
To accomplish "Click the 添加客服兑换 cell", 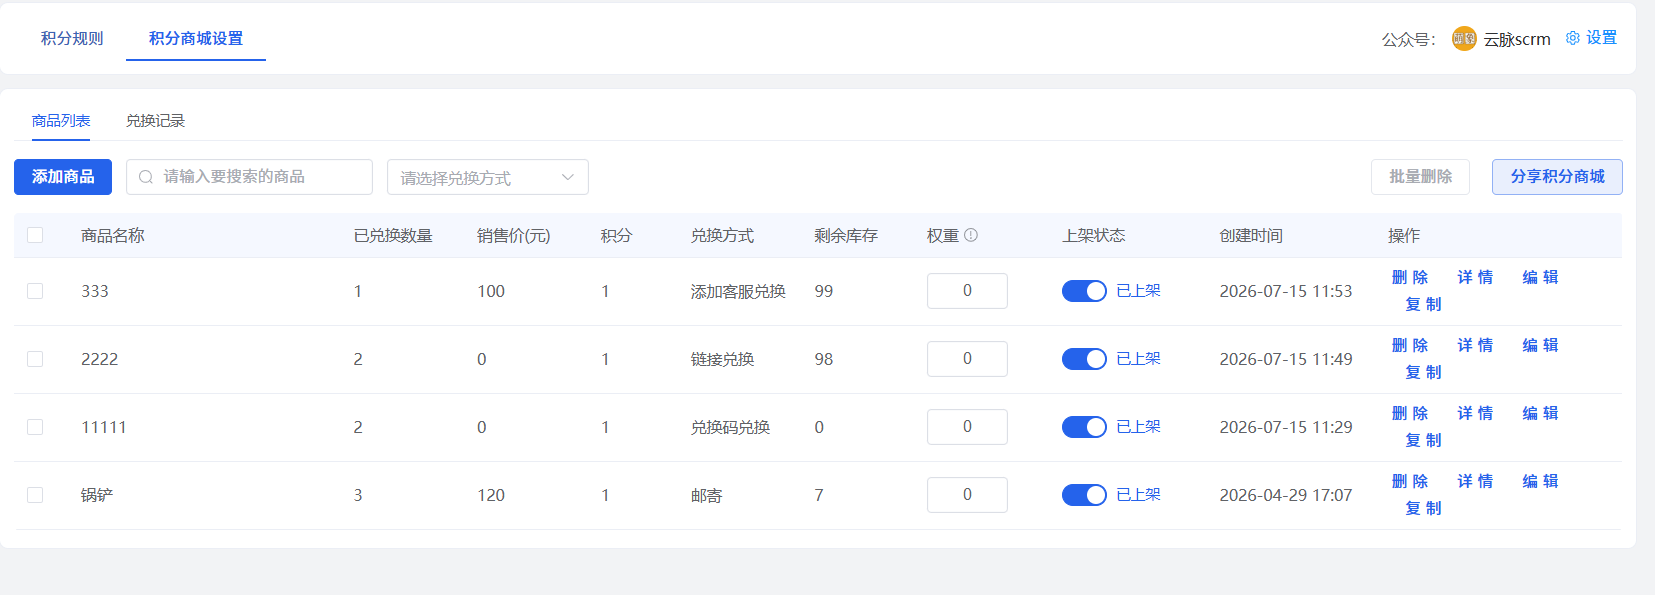I will click(738, 291).
